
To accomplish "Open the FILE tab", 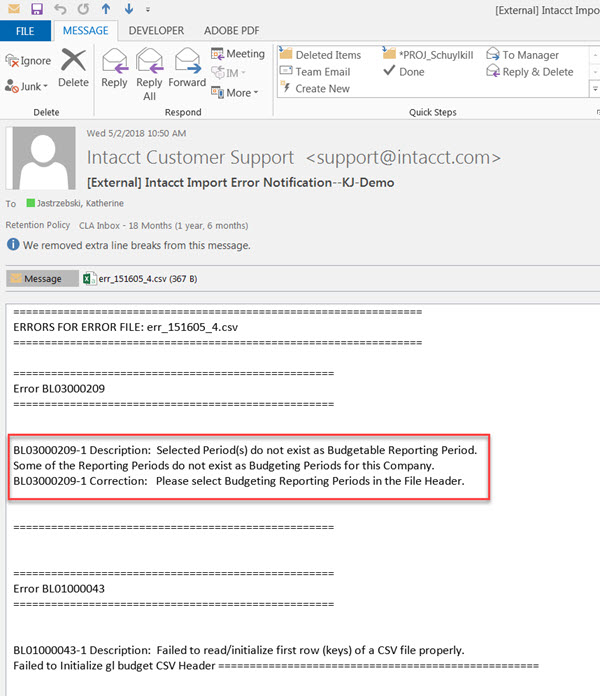I will [25, 32].
